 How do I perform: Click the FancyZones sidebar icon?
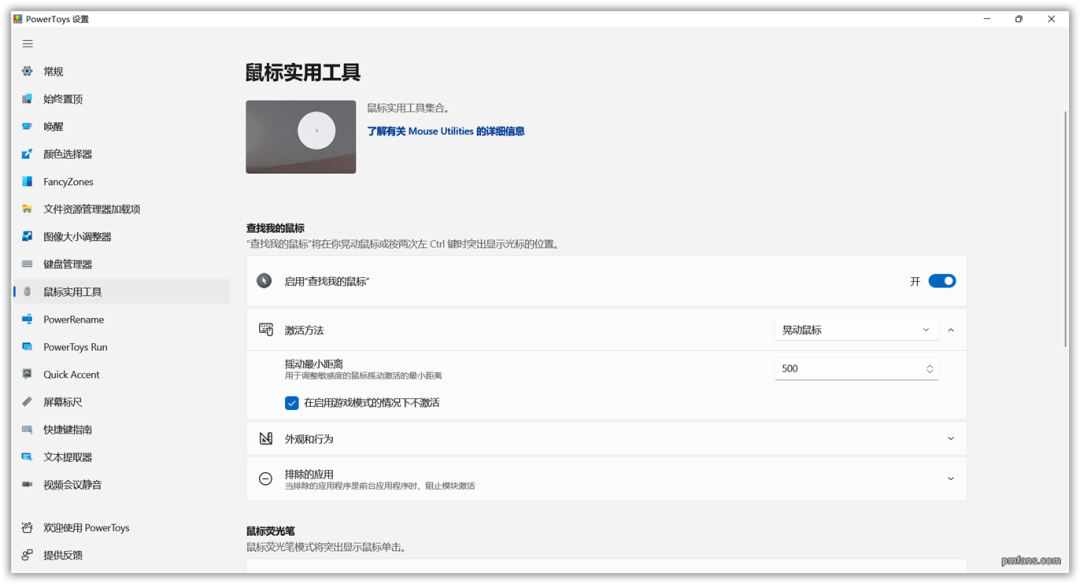click(x=27, y=181)
